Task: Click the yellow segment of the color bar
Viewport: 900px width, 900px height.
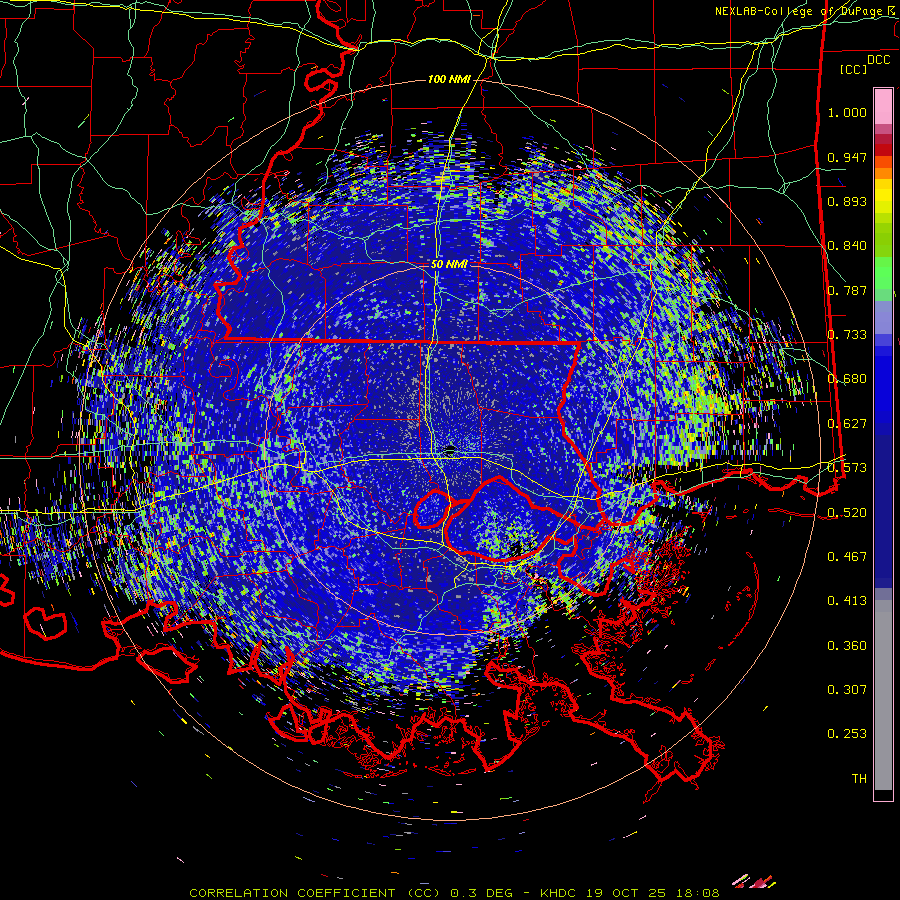Action: 883,196
